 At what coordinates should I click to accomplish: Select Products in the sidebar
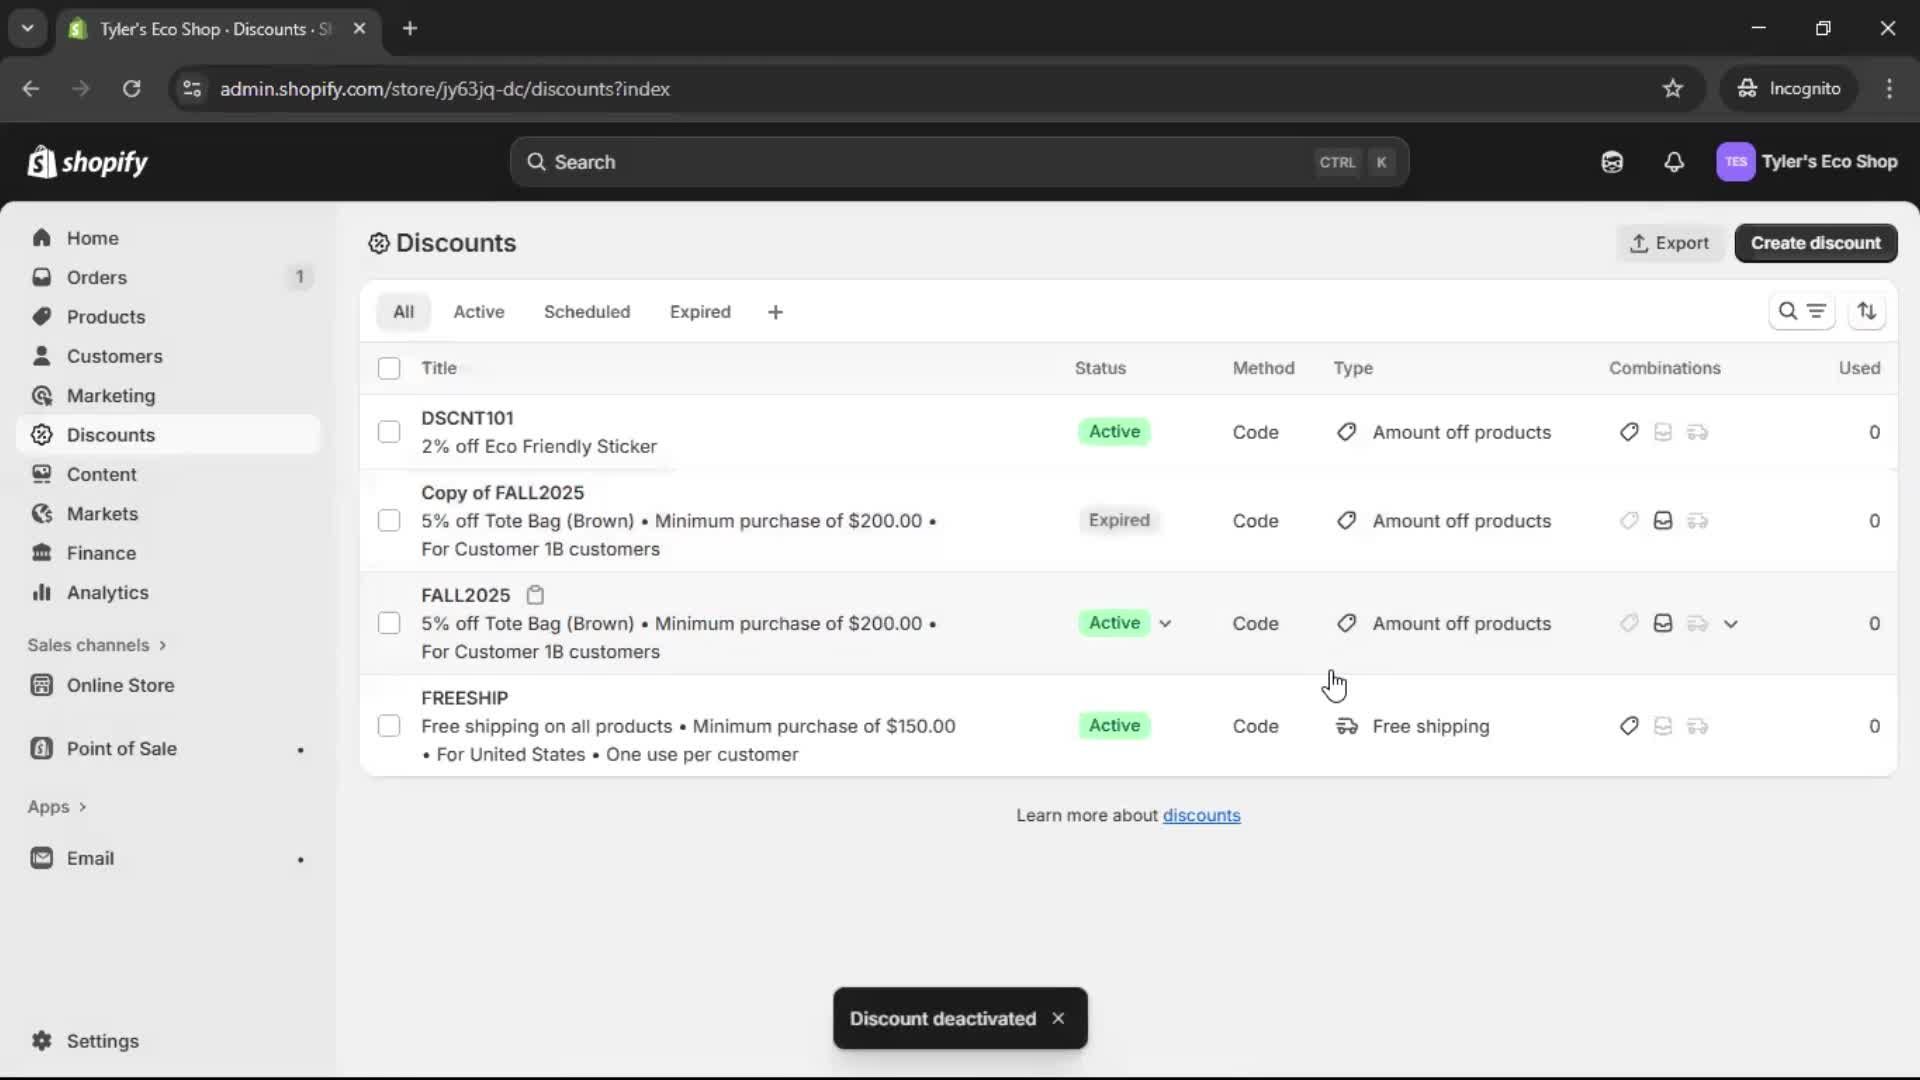(106, 316)
